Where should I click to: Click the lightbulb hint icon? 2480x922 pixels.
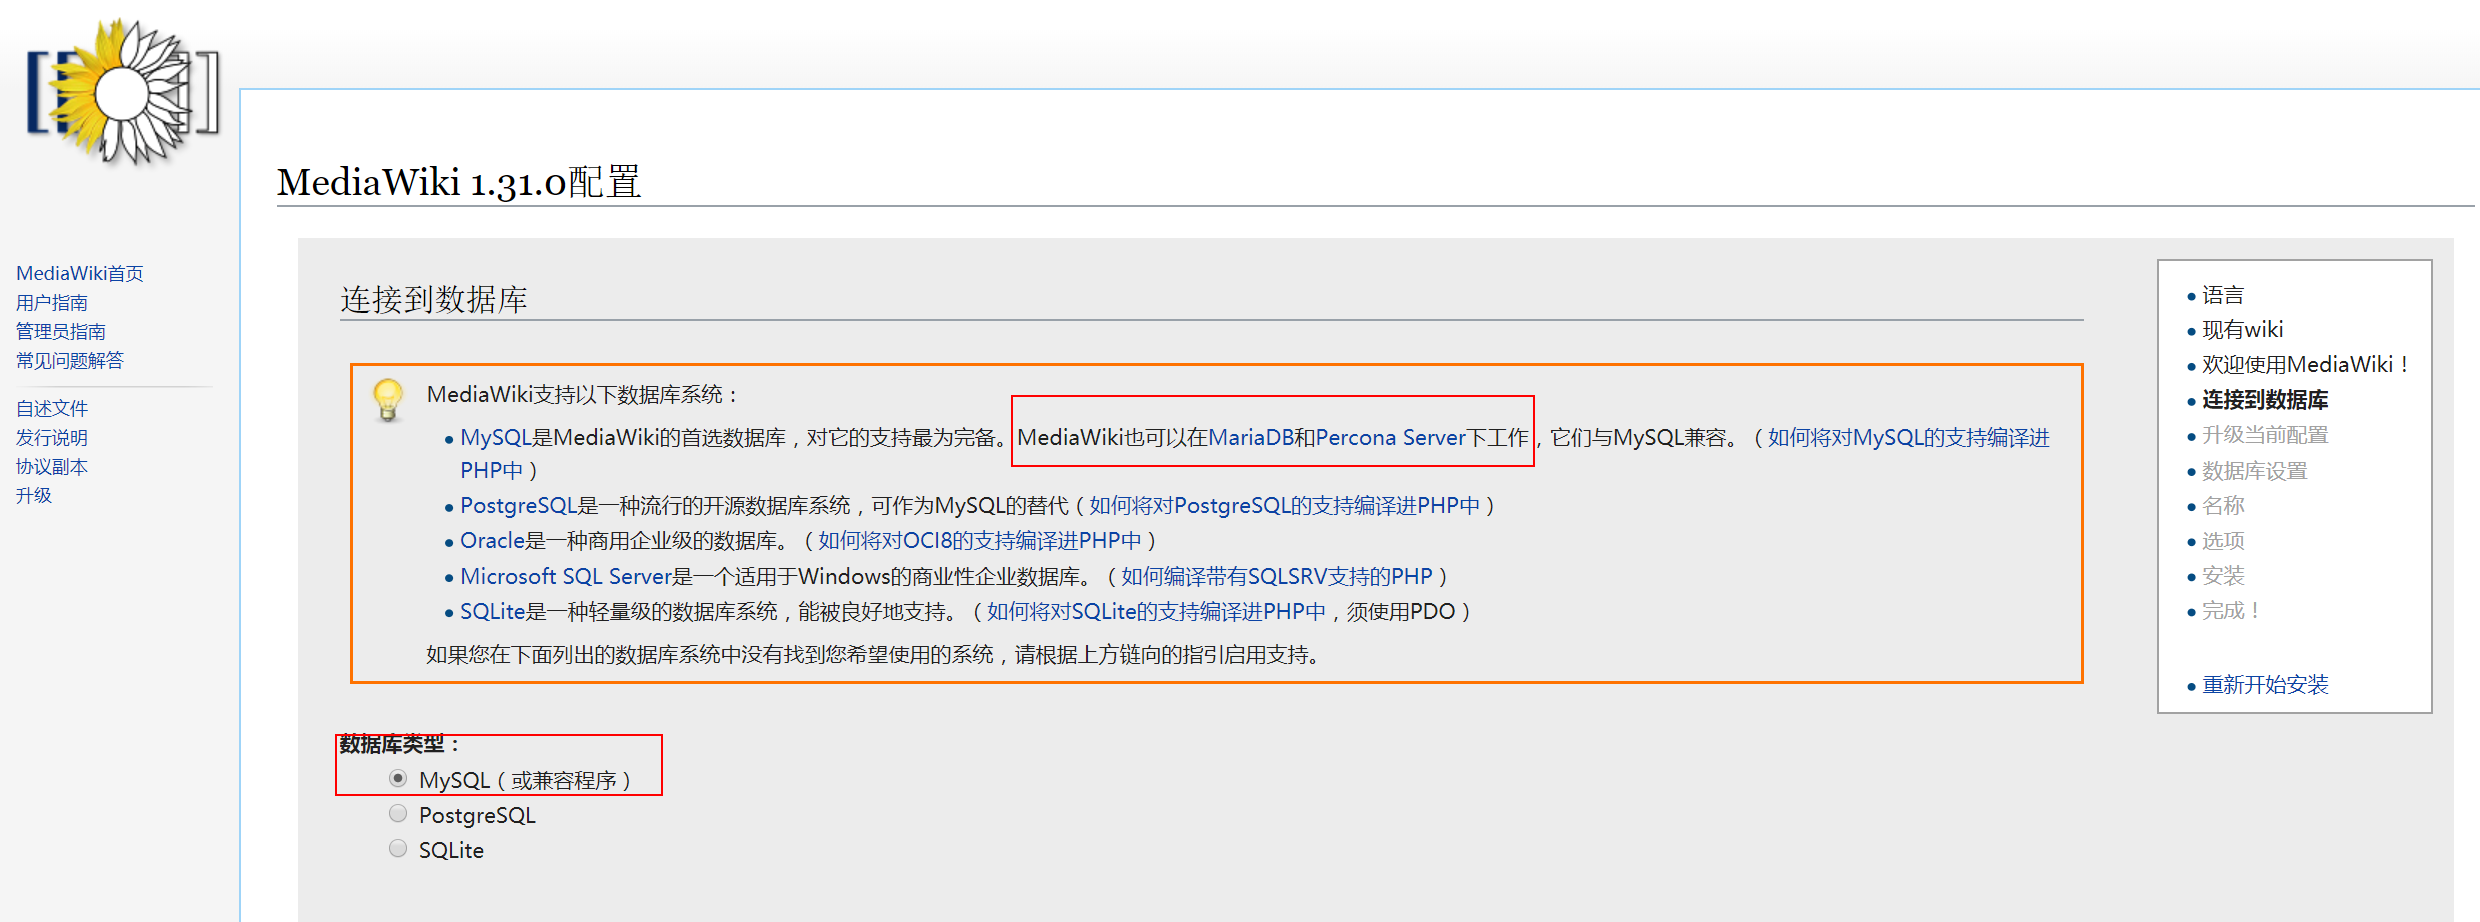(x=388, y=400)
